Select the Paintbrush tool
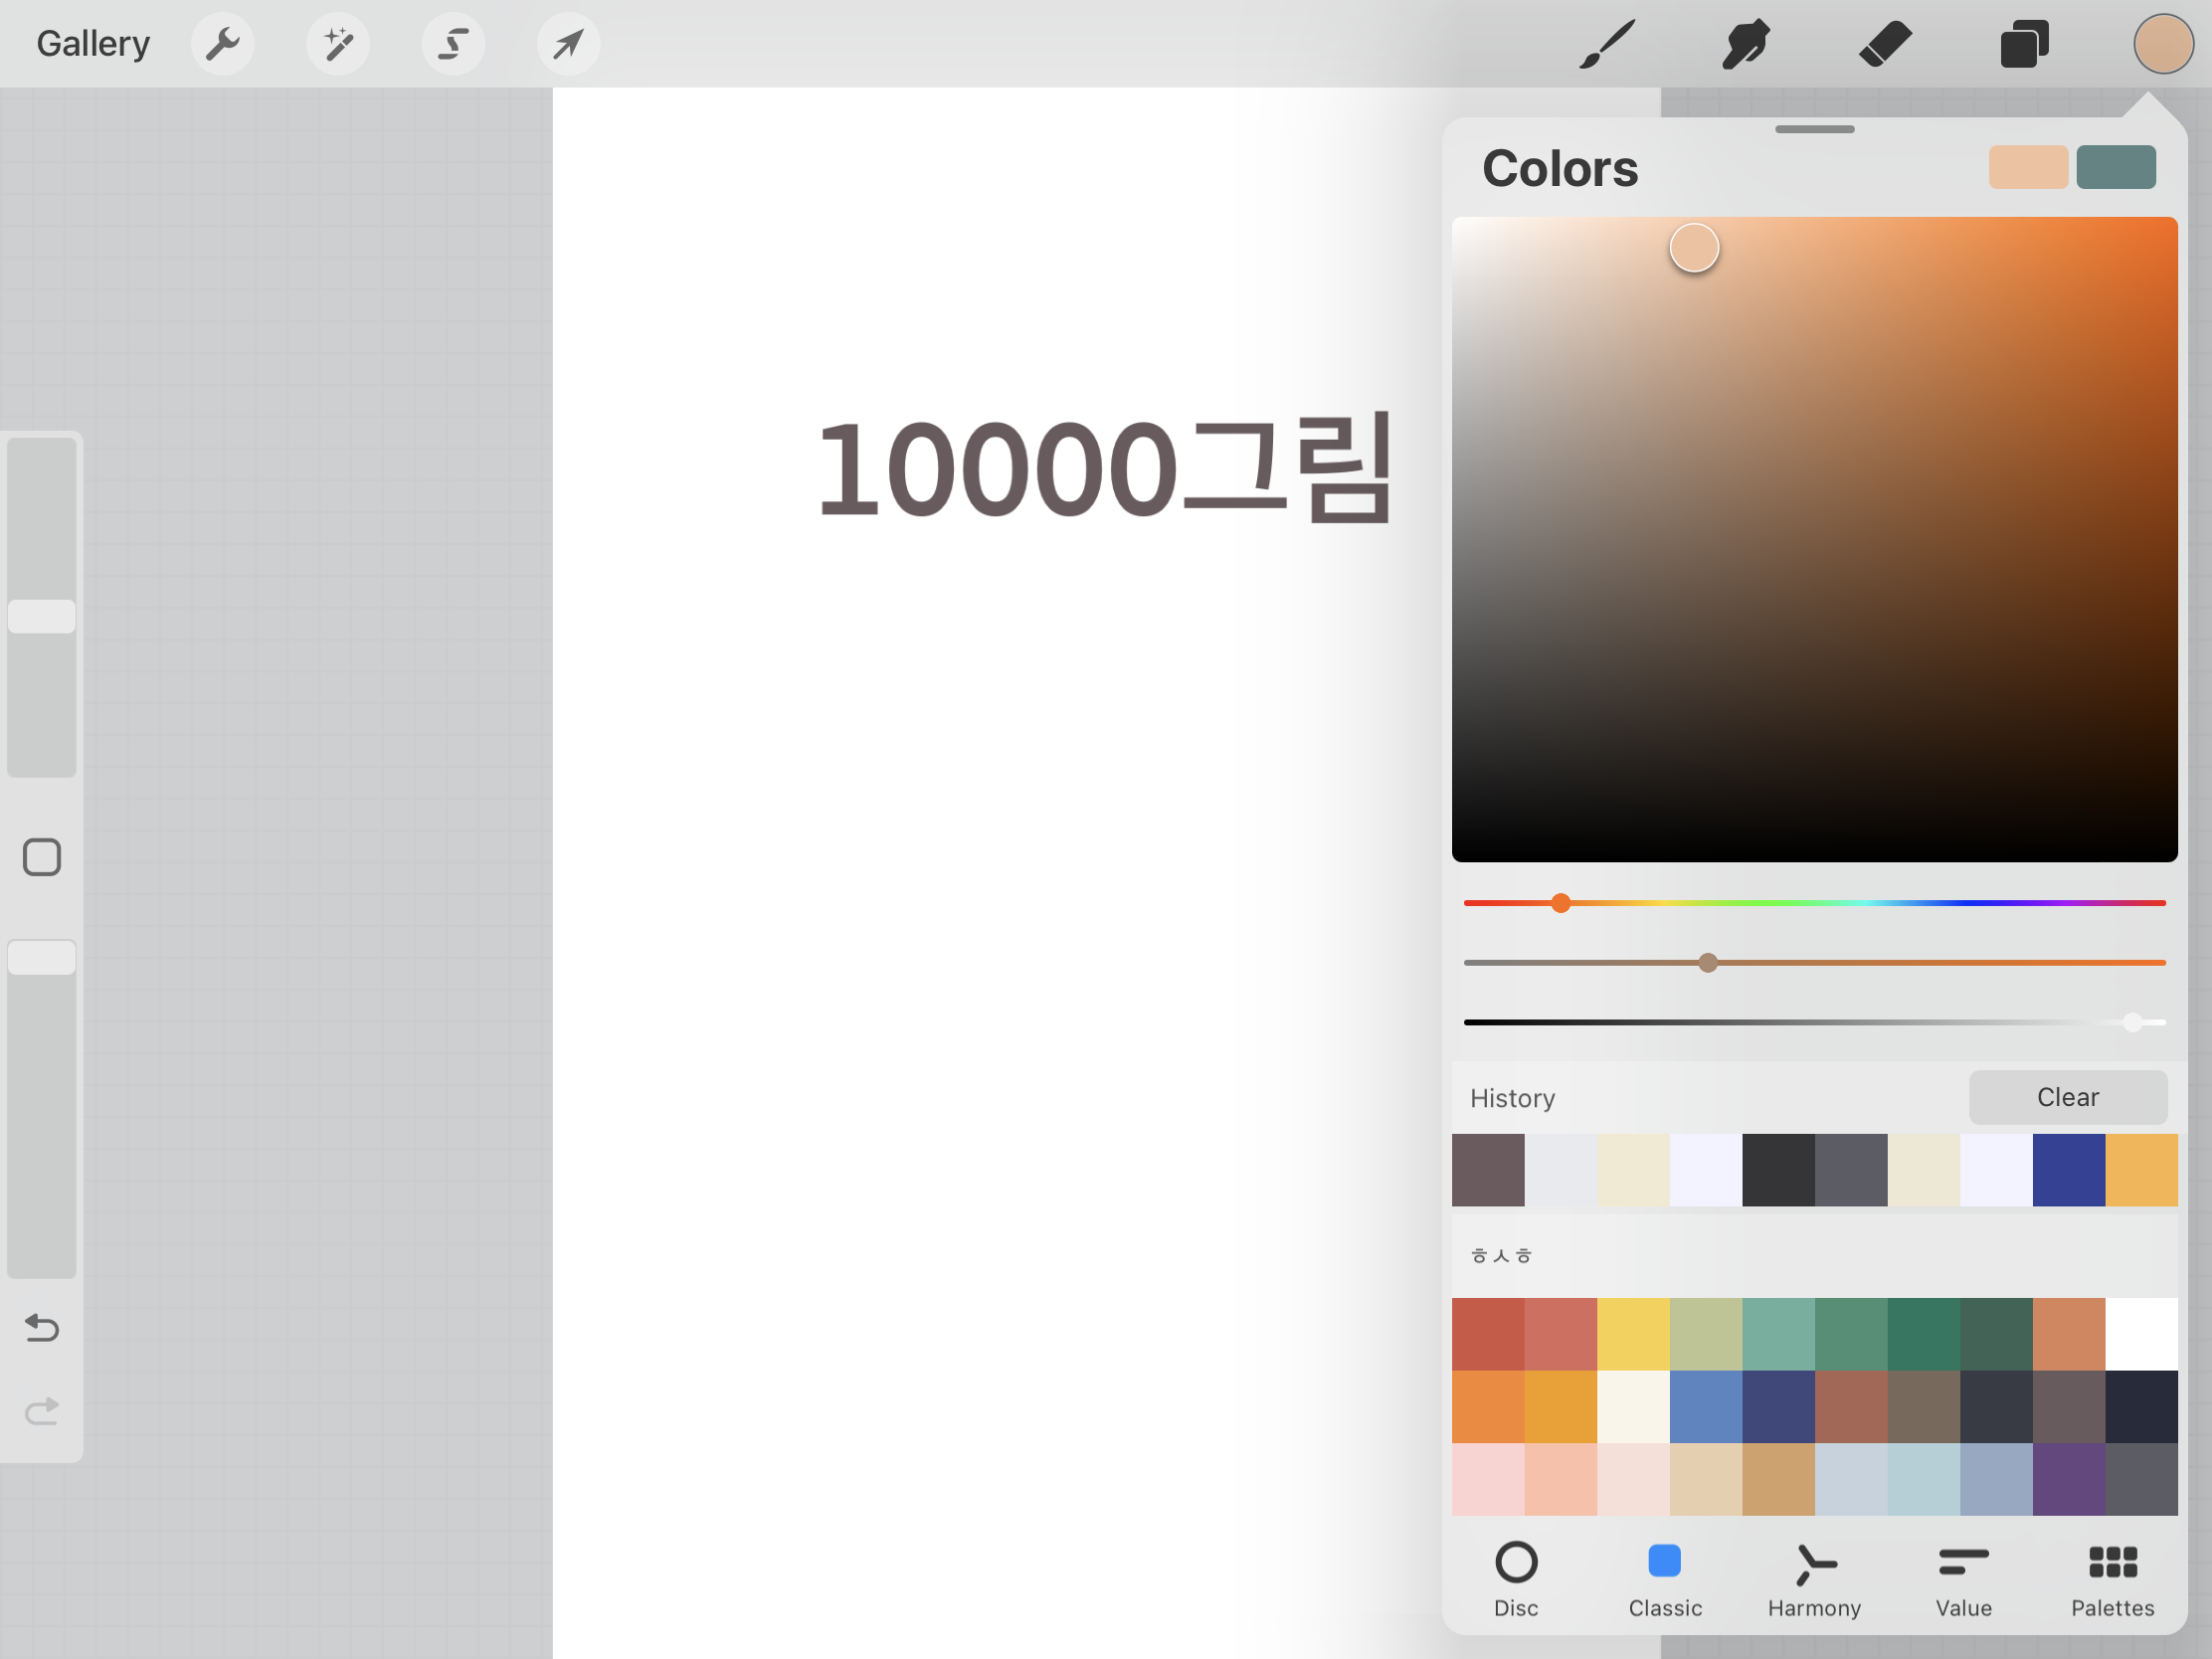The image size is (2212, 1659). pos(1607,44)
